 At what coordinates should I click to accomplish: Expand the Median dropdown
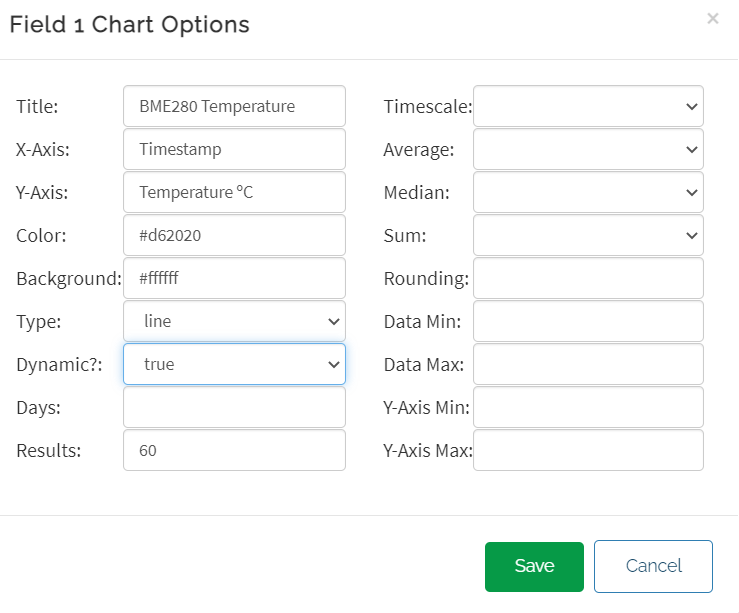(x=588, y=192)
